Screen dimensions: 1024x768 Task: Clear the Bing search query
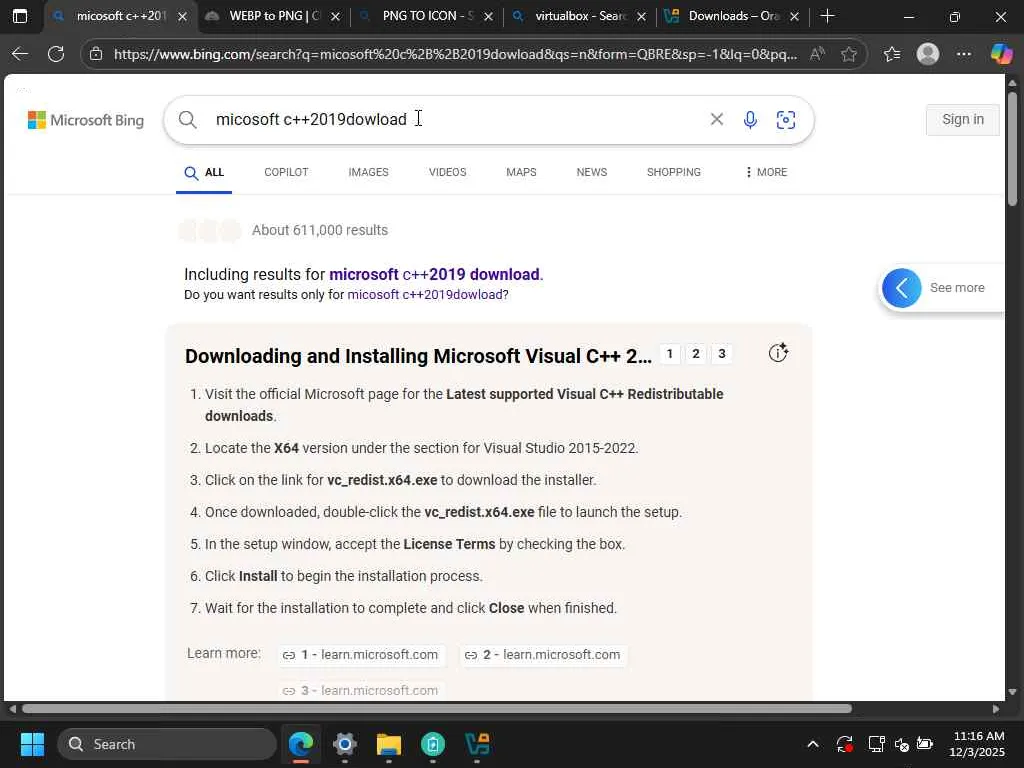click(x=716, y=119)
